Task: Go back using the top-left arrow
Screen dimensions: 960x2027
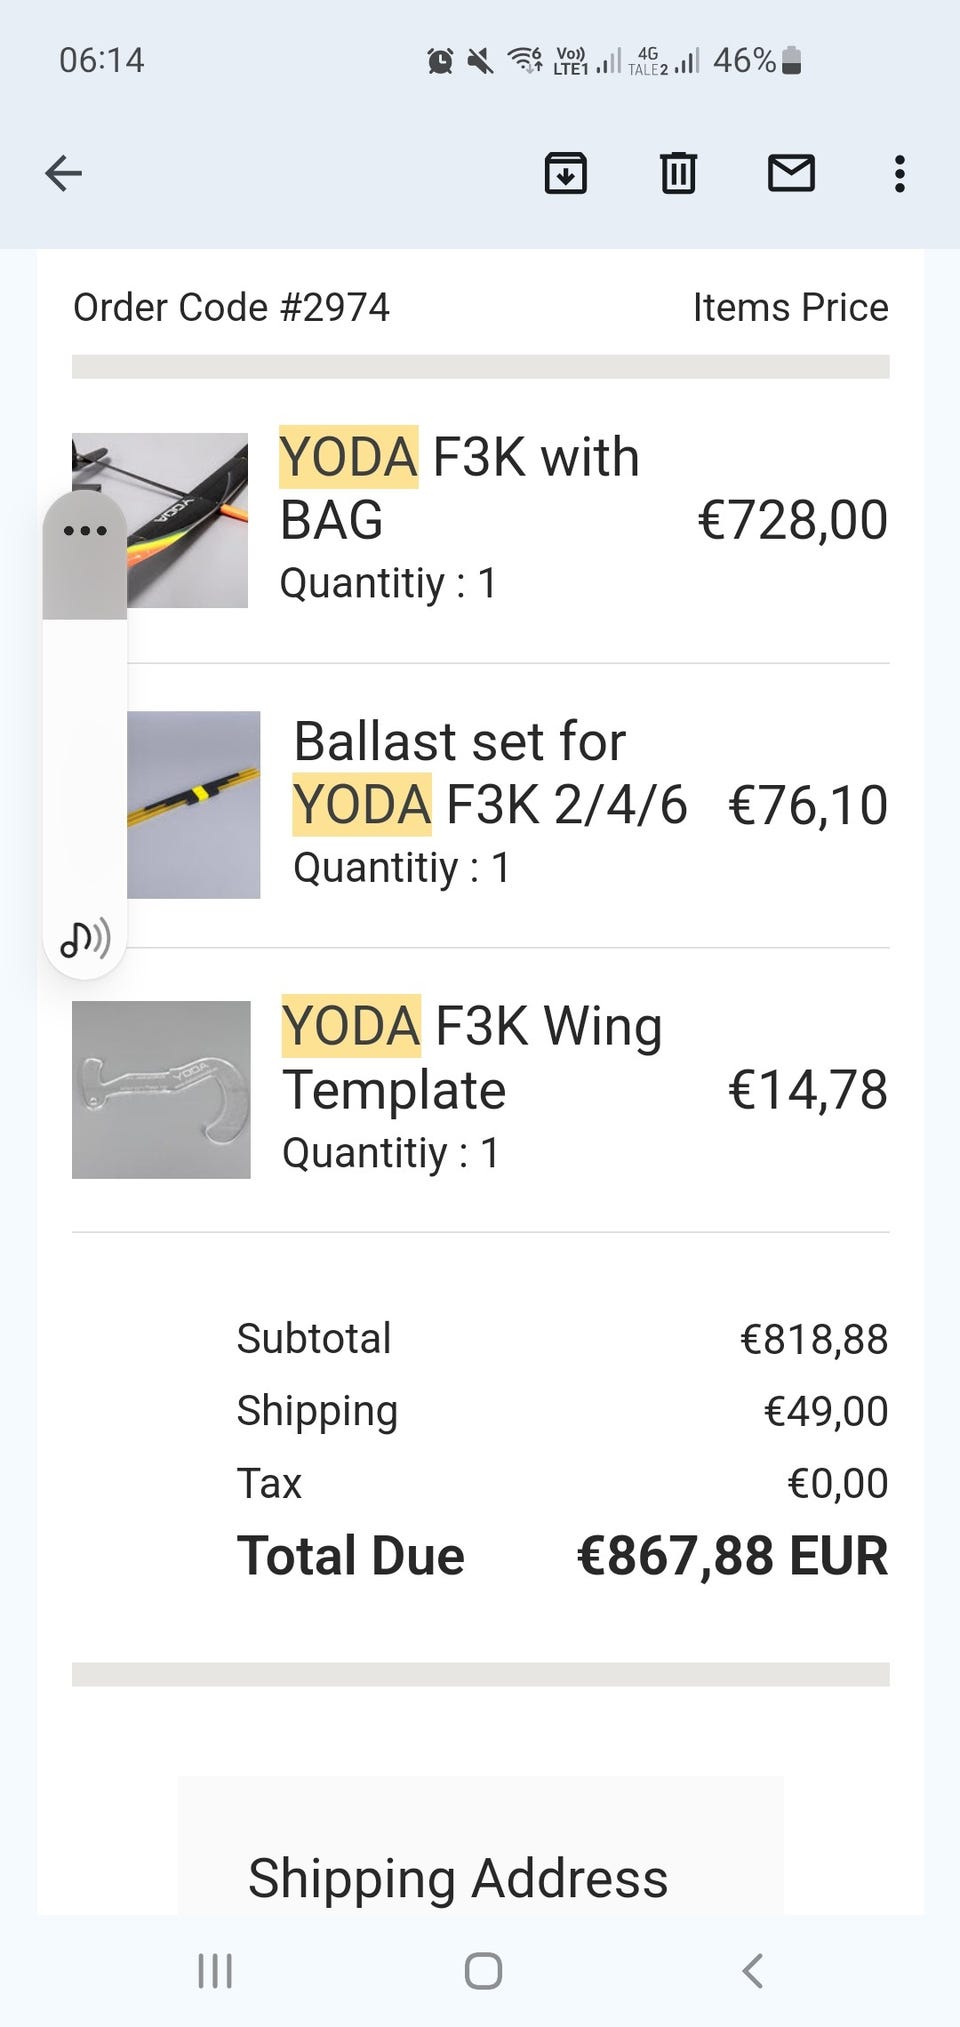Action: pyautogui.click(x=63, y=173)
